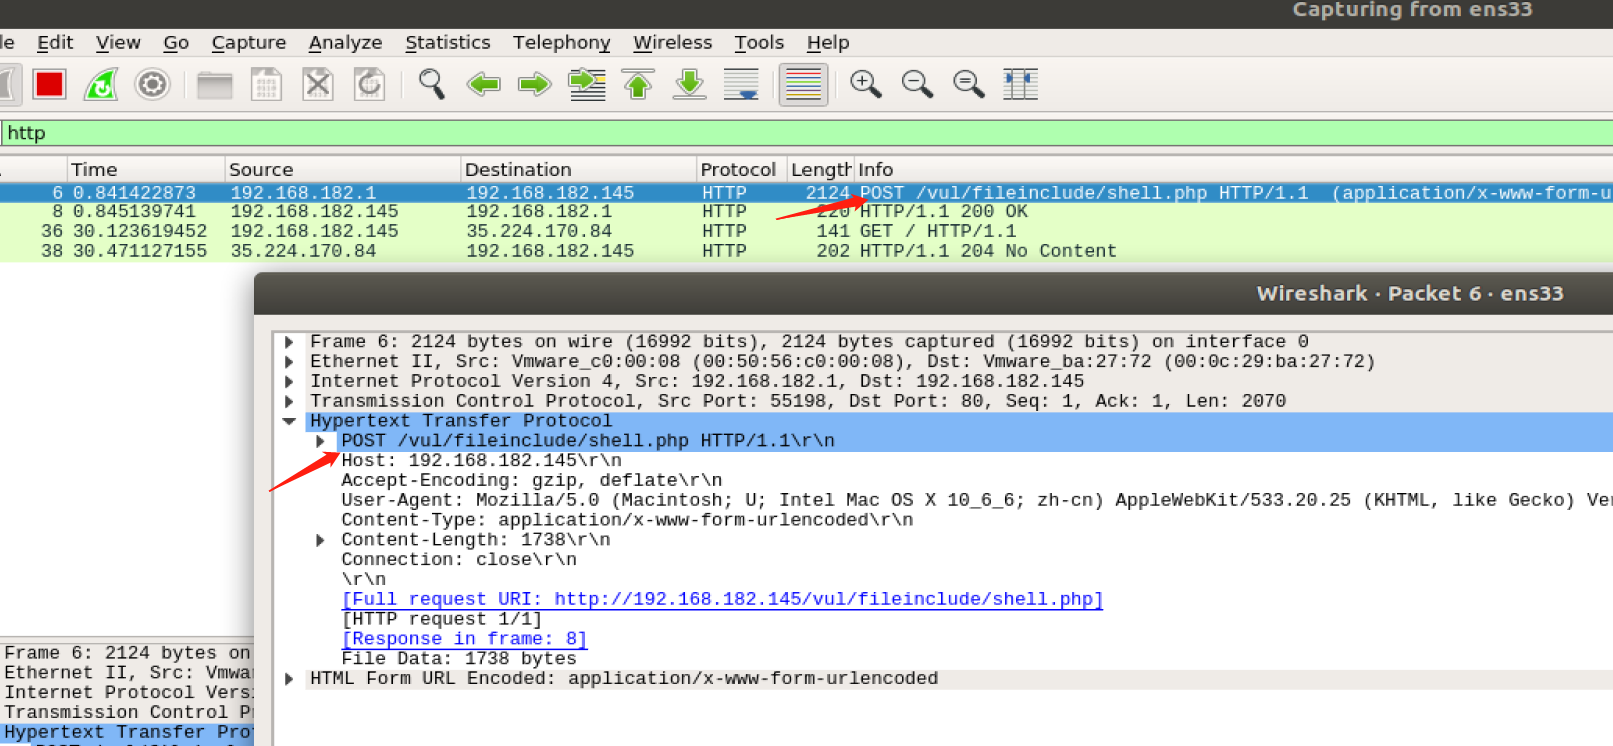Follow the Full request URI link
Screen dimensions: 1613x746
click(x=722, y=599)
